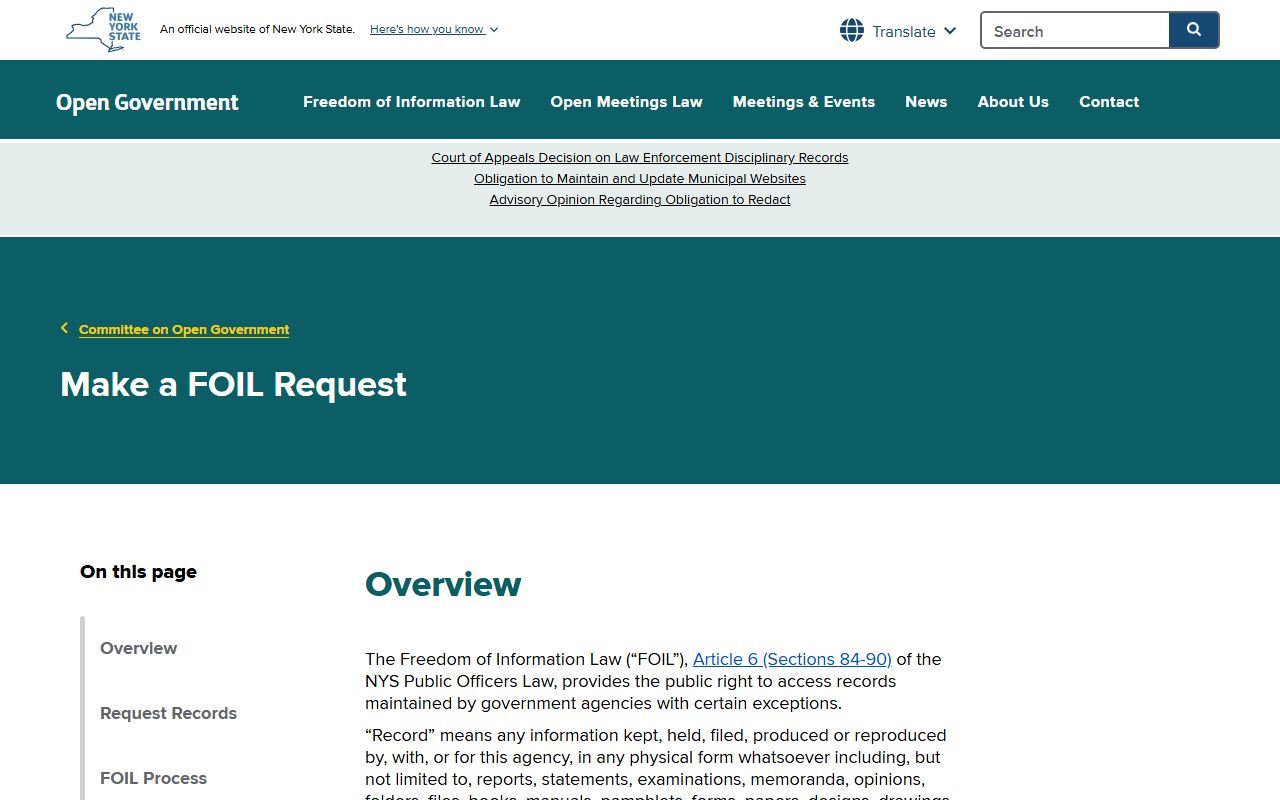Open Obligation to Maintain Municipal Websites link
This screenshot has width=1280, height=800.
coord(640,178)
